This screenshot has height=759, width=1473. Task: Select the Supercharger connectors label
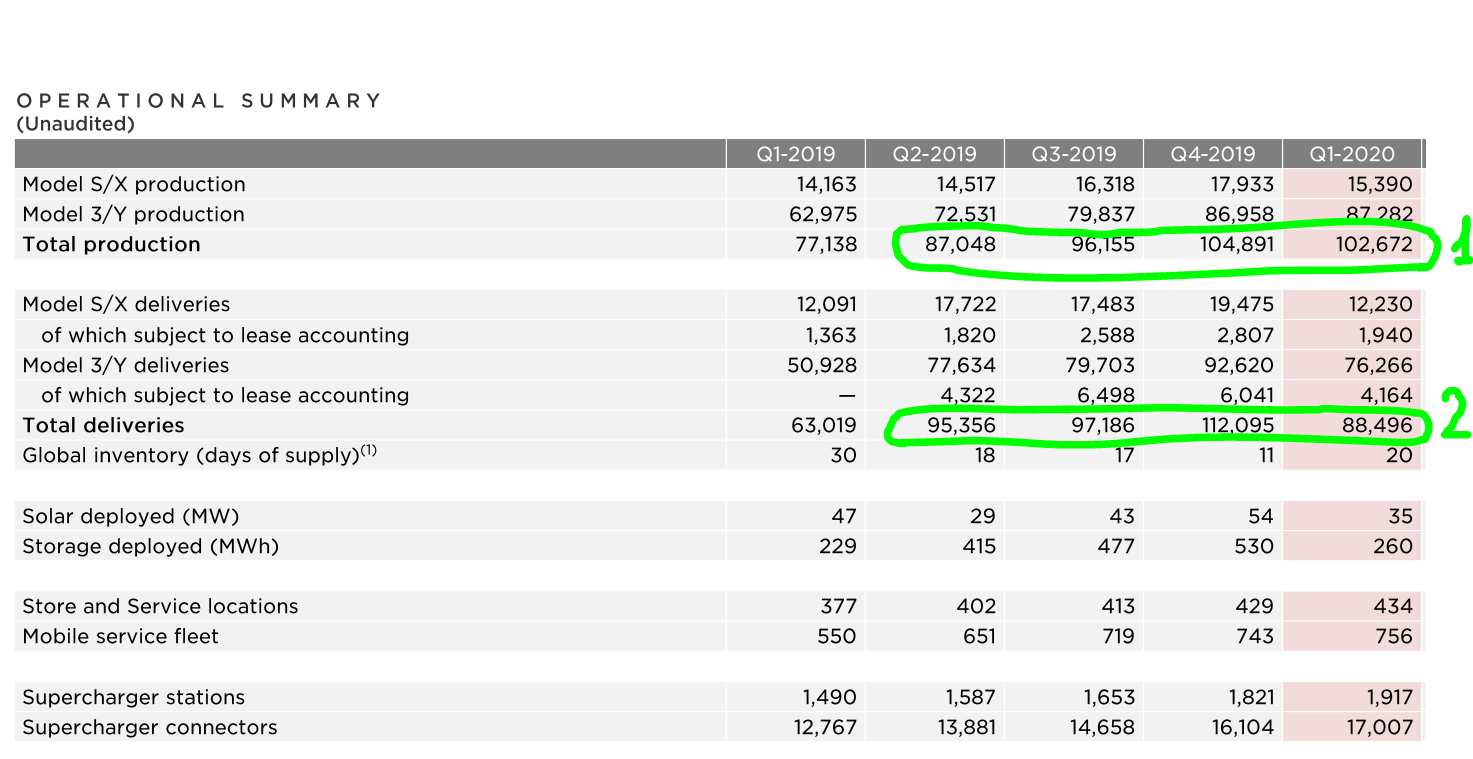point(150,727)
